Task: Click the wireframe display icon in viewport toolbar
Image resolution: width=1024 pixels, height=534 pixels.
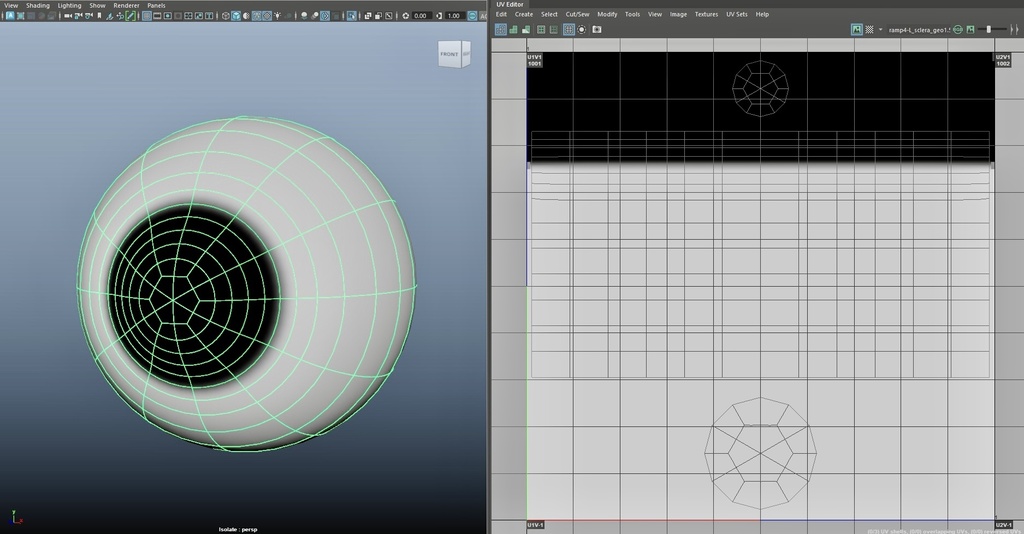Action: pyautogui.click(x=225, y=16)
